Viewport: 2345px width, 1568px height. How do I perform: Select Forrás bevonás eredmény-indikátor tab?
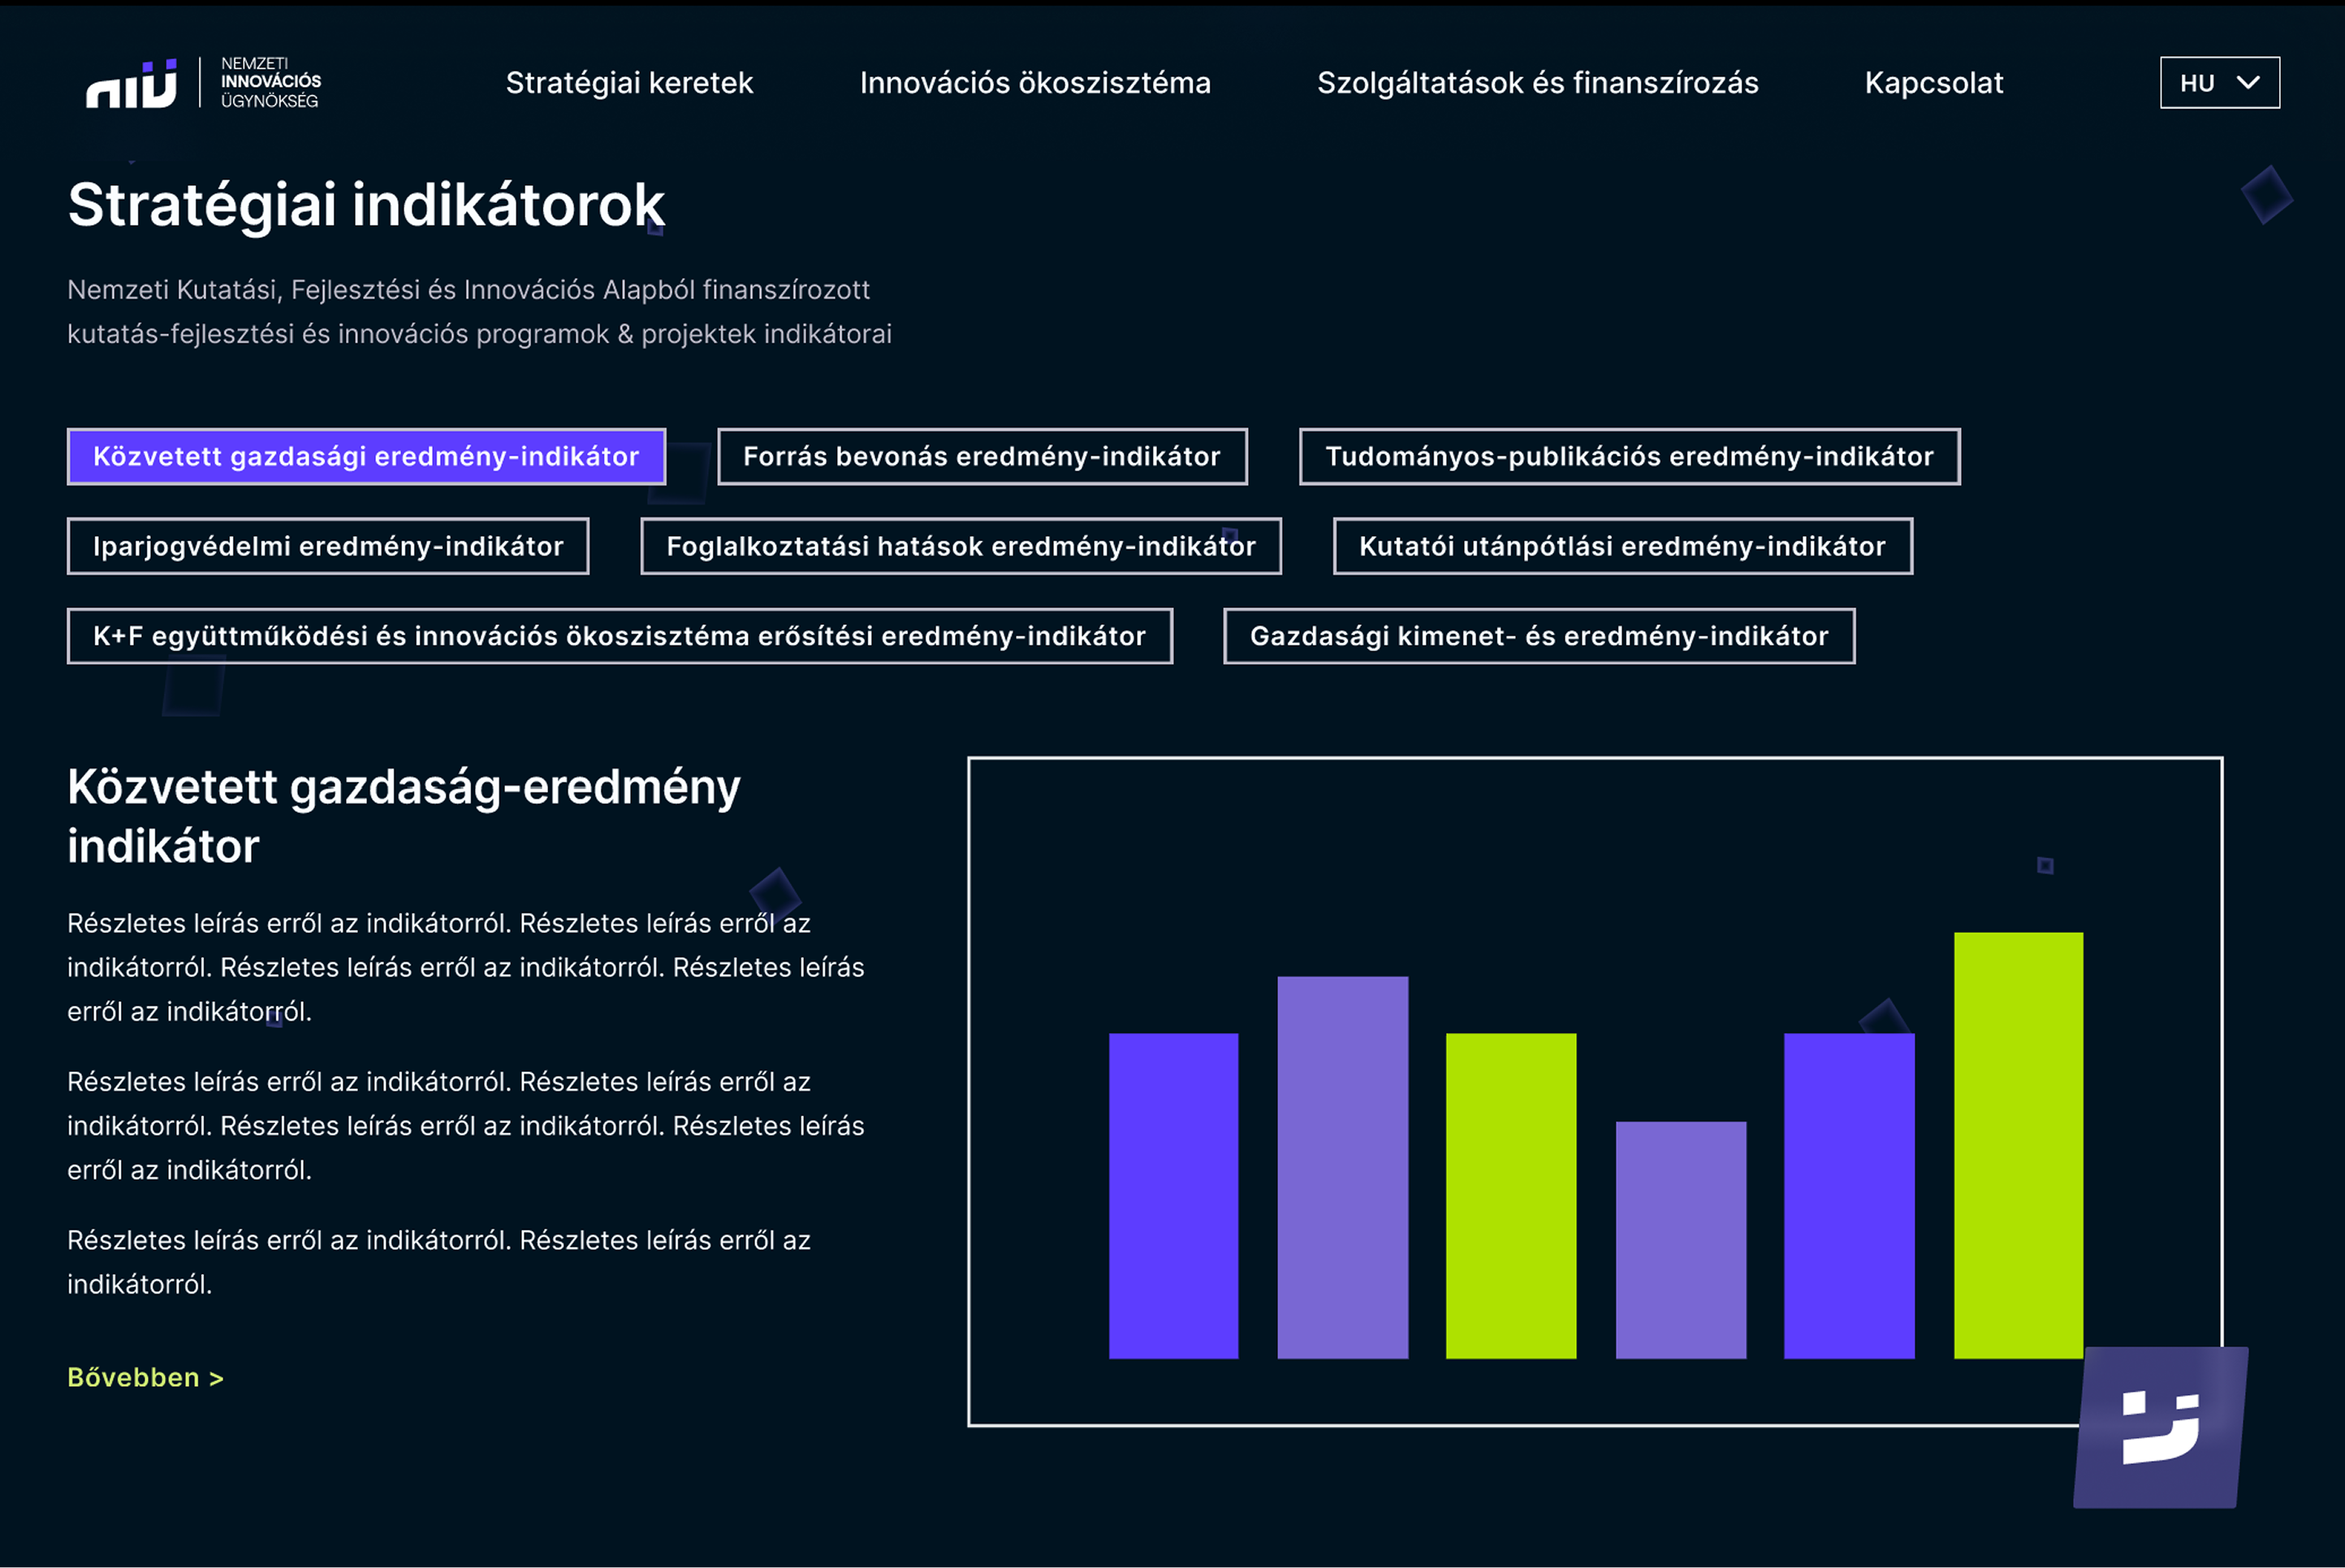pos(982,457)
